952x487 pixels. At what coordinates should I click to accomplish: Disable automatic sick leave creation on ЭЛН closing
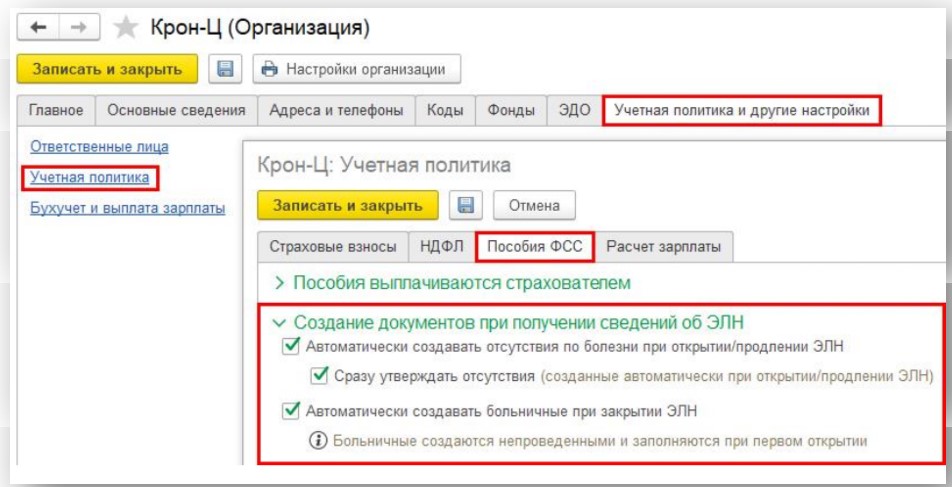(x=292, y=410)
